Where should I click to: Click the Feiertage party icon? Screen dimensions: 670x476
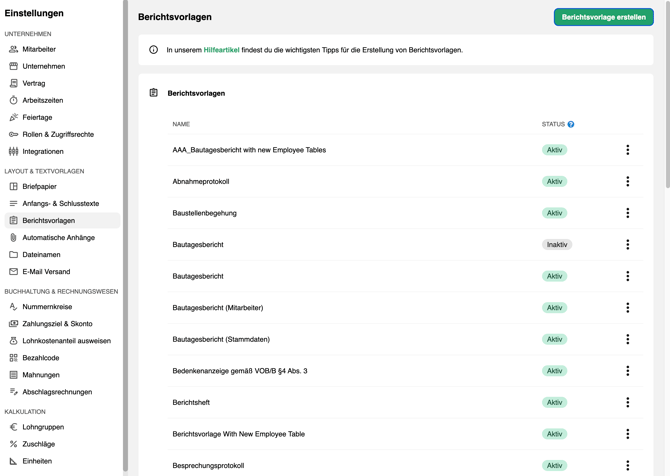coord(14,117)
